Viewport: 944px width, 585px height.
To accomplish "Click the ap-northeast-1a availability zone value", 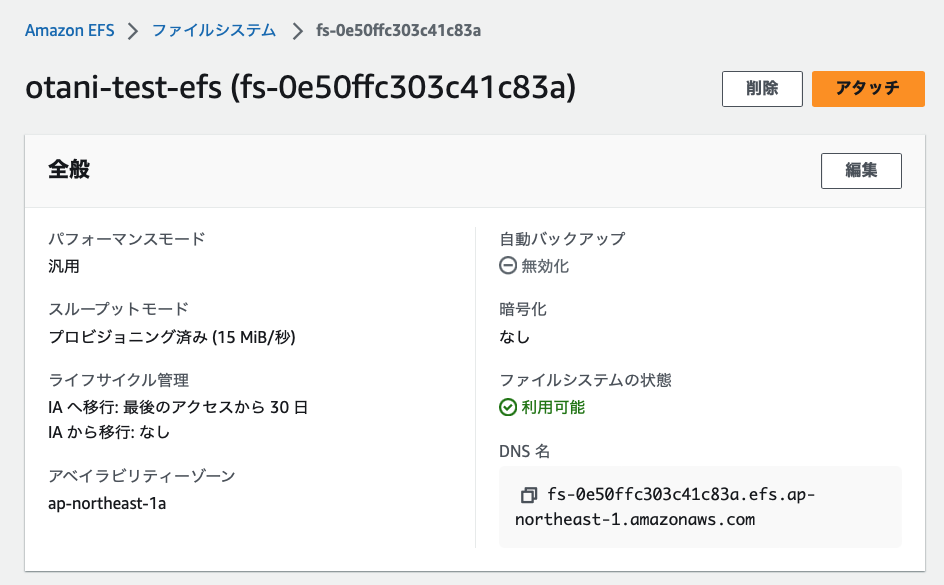I will pos(107,503).
